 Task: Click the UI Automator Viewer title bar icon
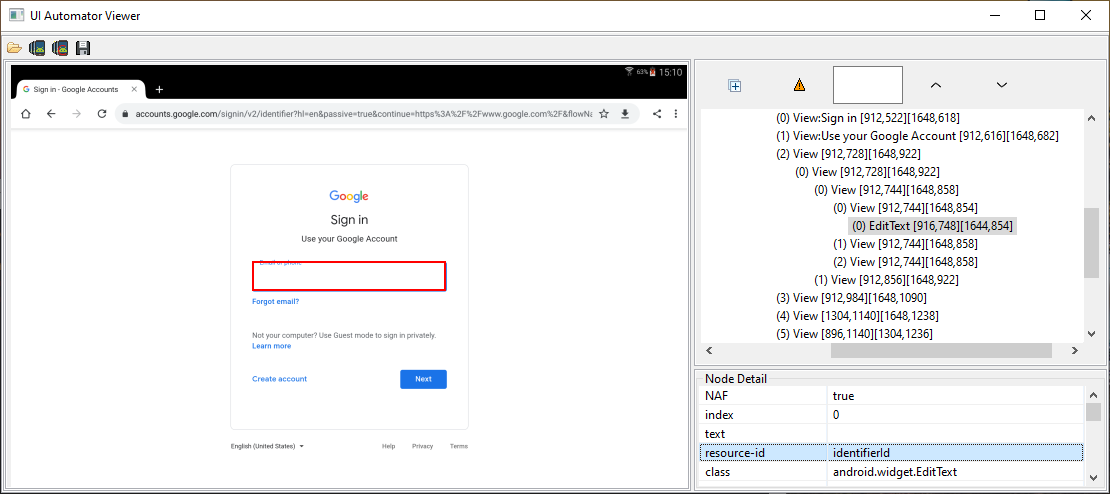click(16, 16)
